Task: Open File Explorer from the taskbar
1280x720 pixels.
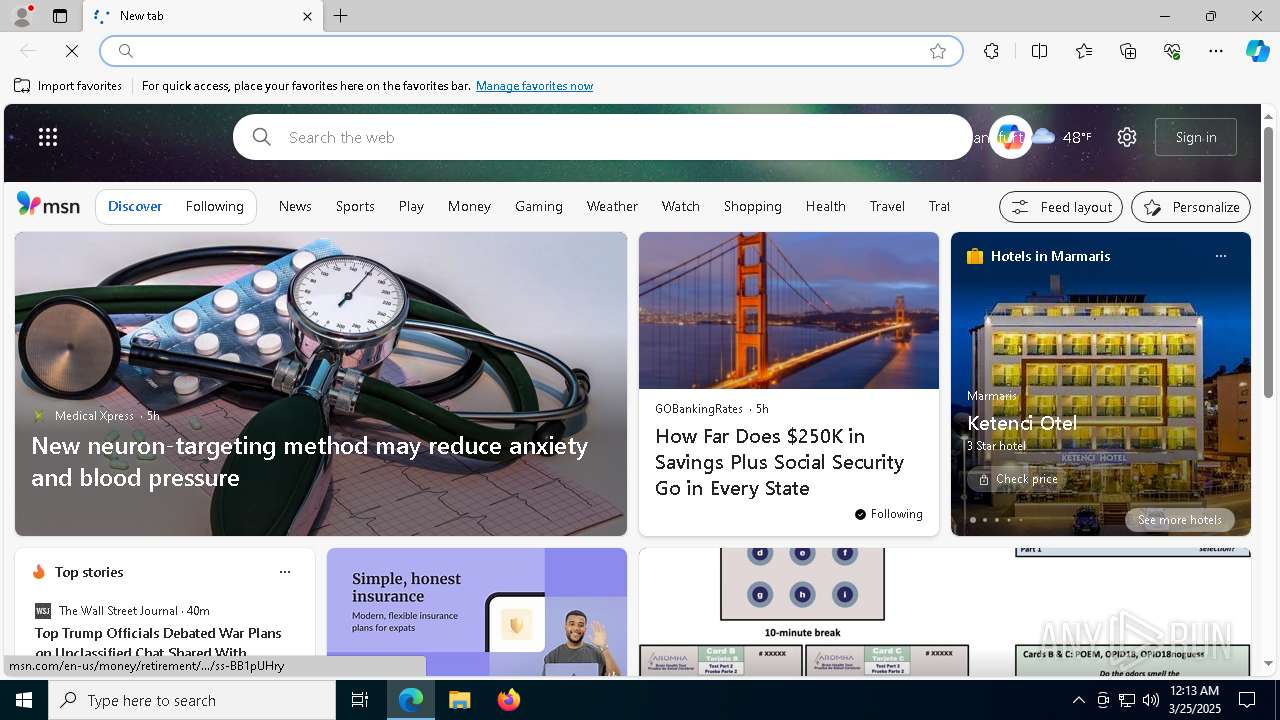Action: point(460,700)
